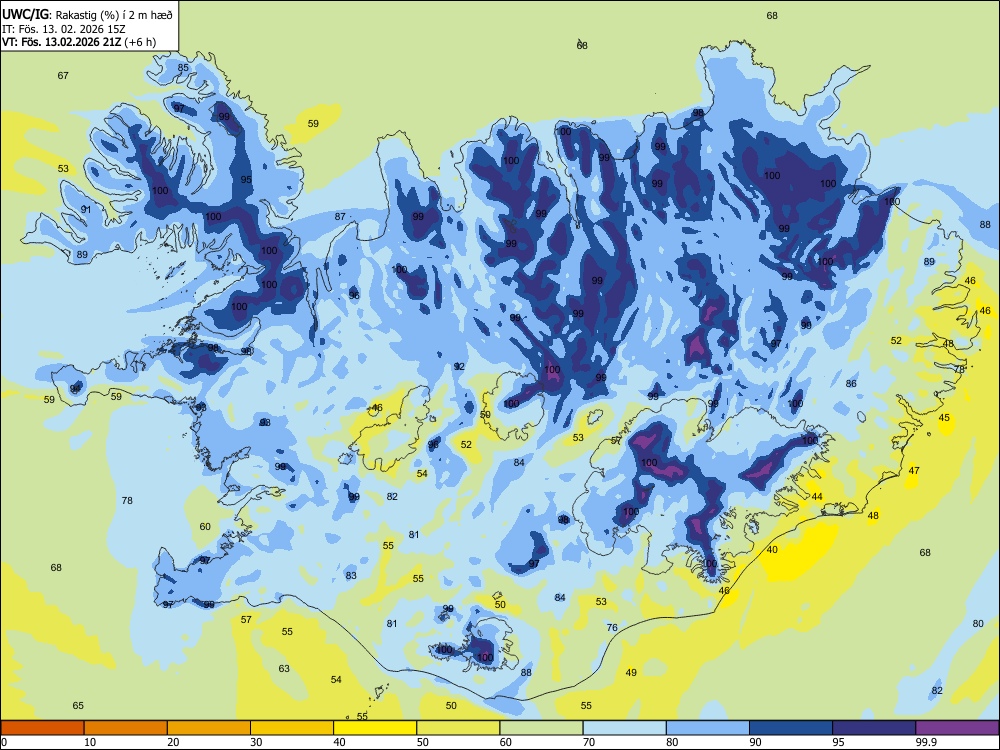This screenshot has height=750, width=1000.
Task: Click the navy 95–99.9 legend swatch
Action: tap(874, 728)
